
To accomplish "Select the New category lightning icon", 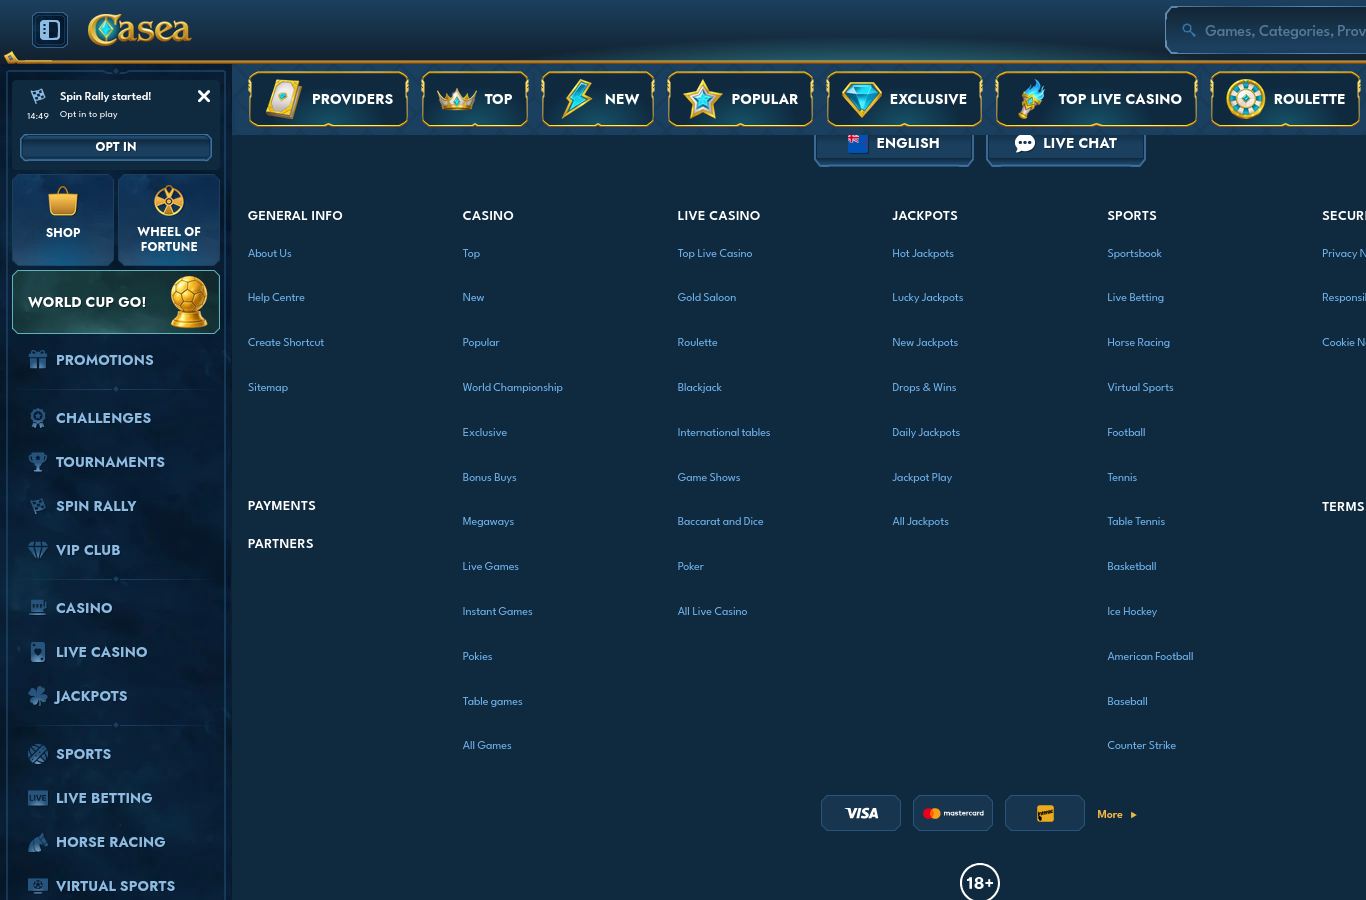I will [578, 99].
